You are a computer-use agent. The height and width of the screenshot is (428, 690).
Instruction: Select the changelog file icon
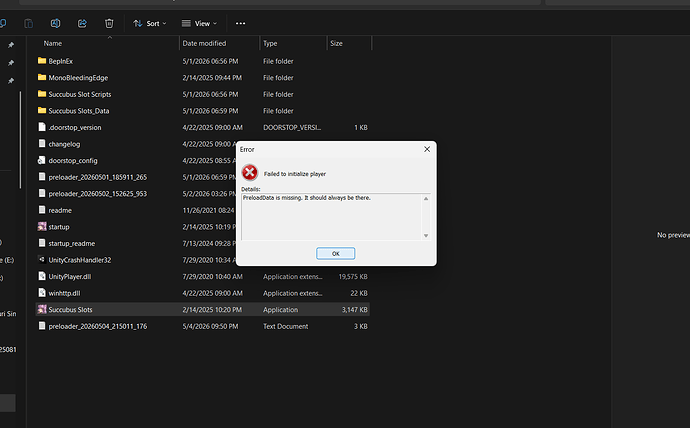point(42,143)
